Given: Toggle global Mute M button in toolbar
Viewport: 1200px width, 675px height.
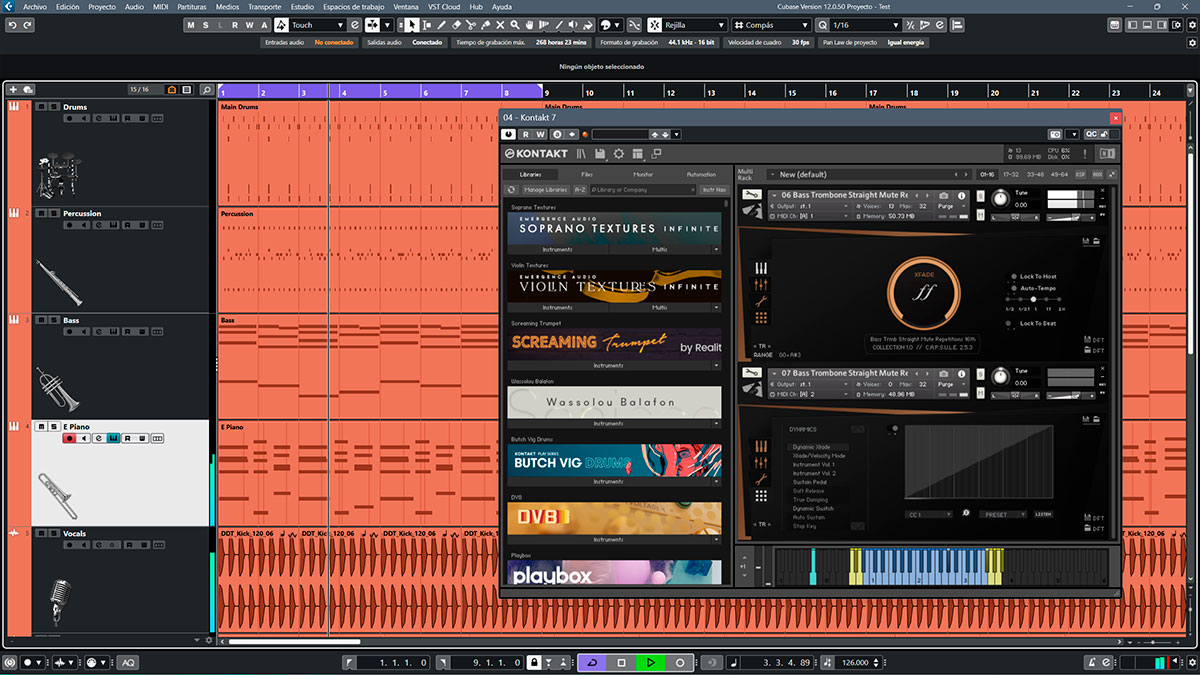Looking at the screenshot, I should click(x=192, y=25).
